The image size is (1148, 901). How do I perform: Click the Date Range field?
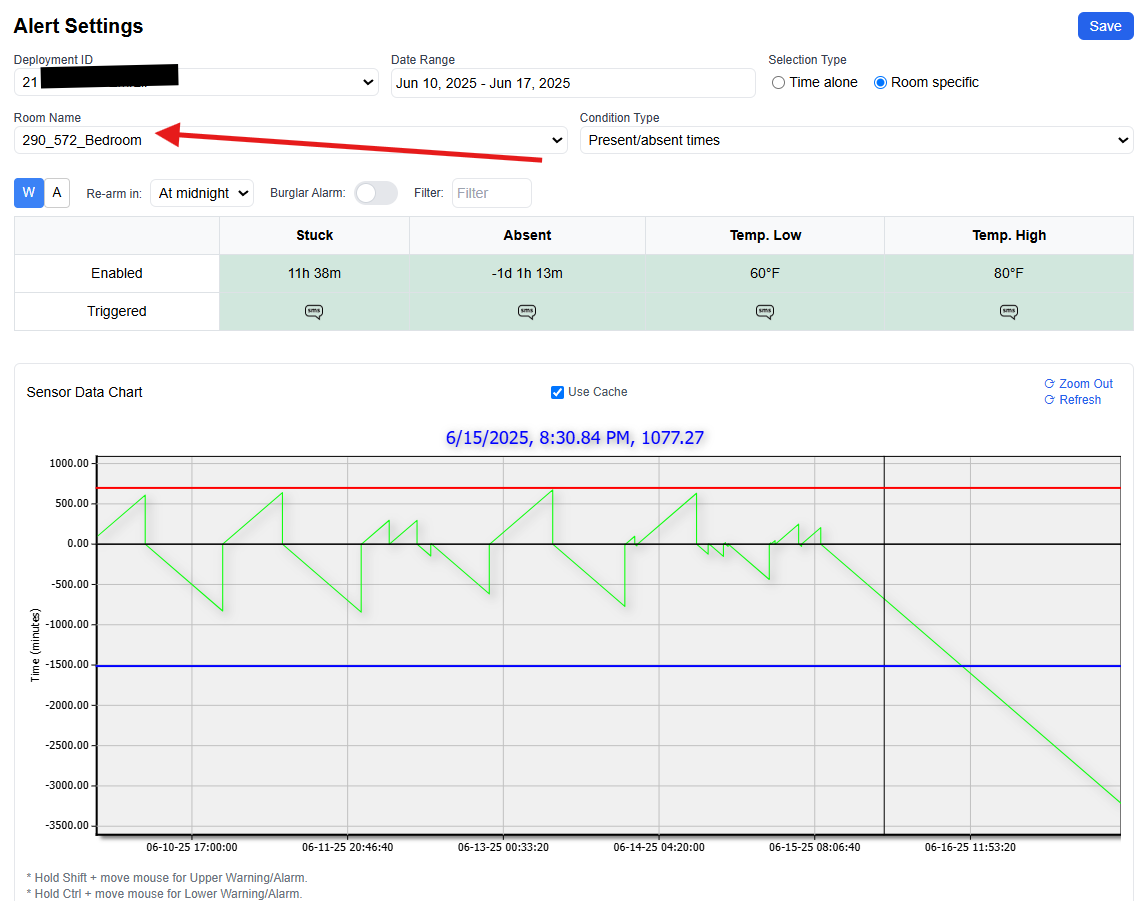[x=572, y=83]
